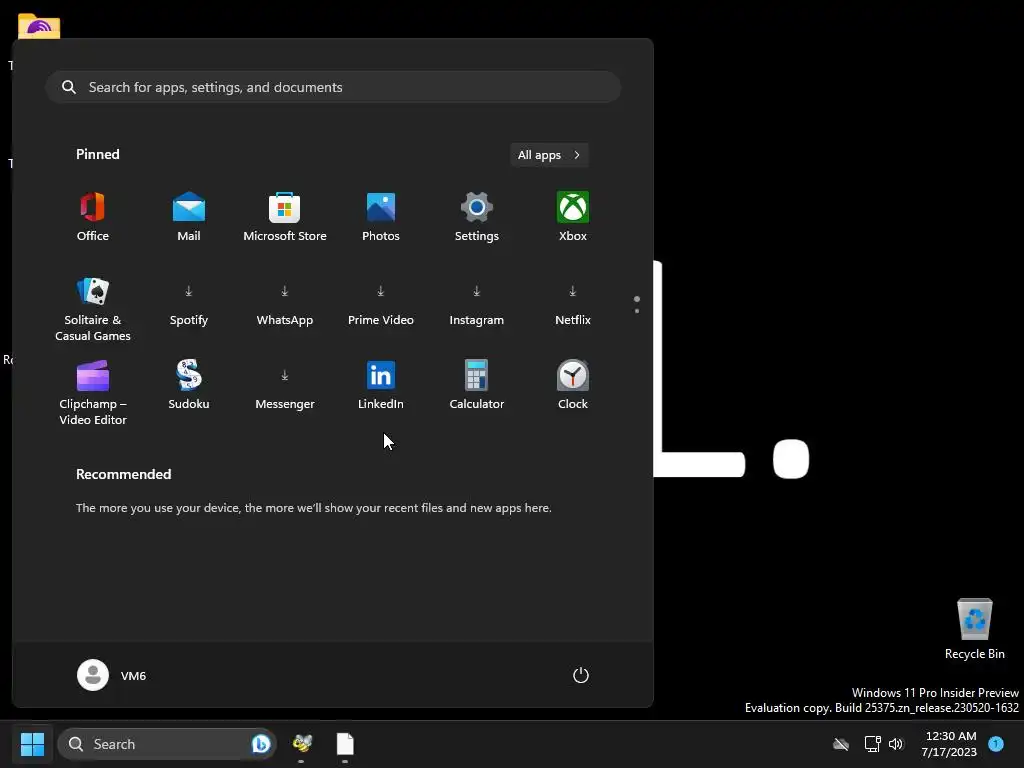Click the Prime Video download tile
The image size is (1024, 768).
381,305
